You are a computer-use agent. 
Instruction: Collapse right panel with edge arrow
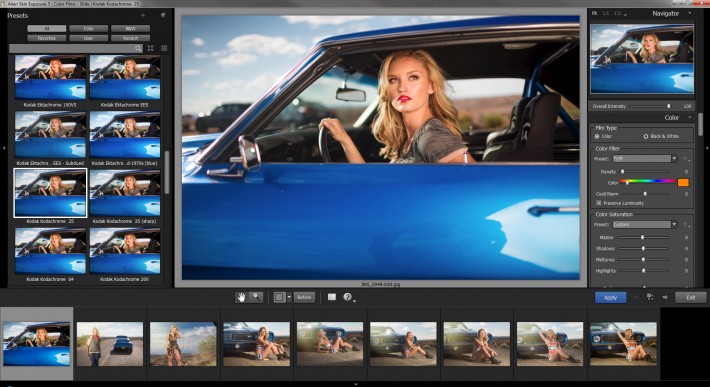click(707, 148)
